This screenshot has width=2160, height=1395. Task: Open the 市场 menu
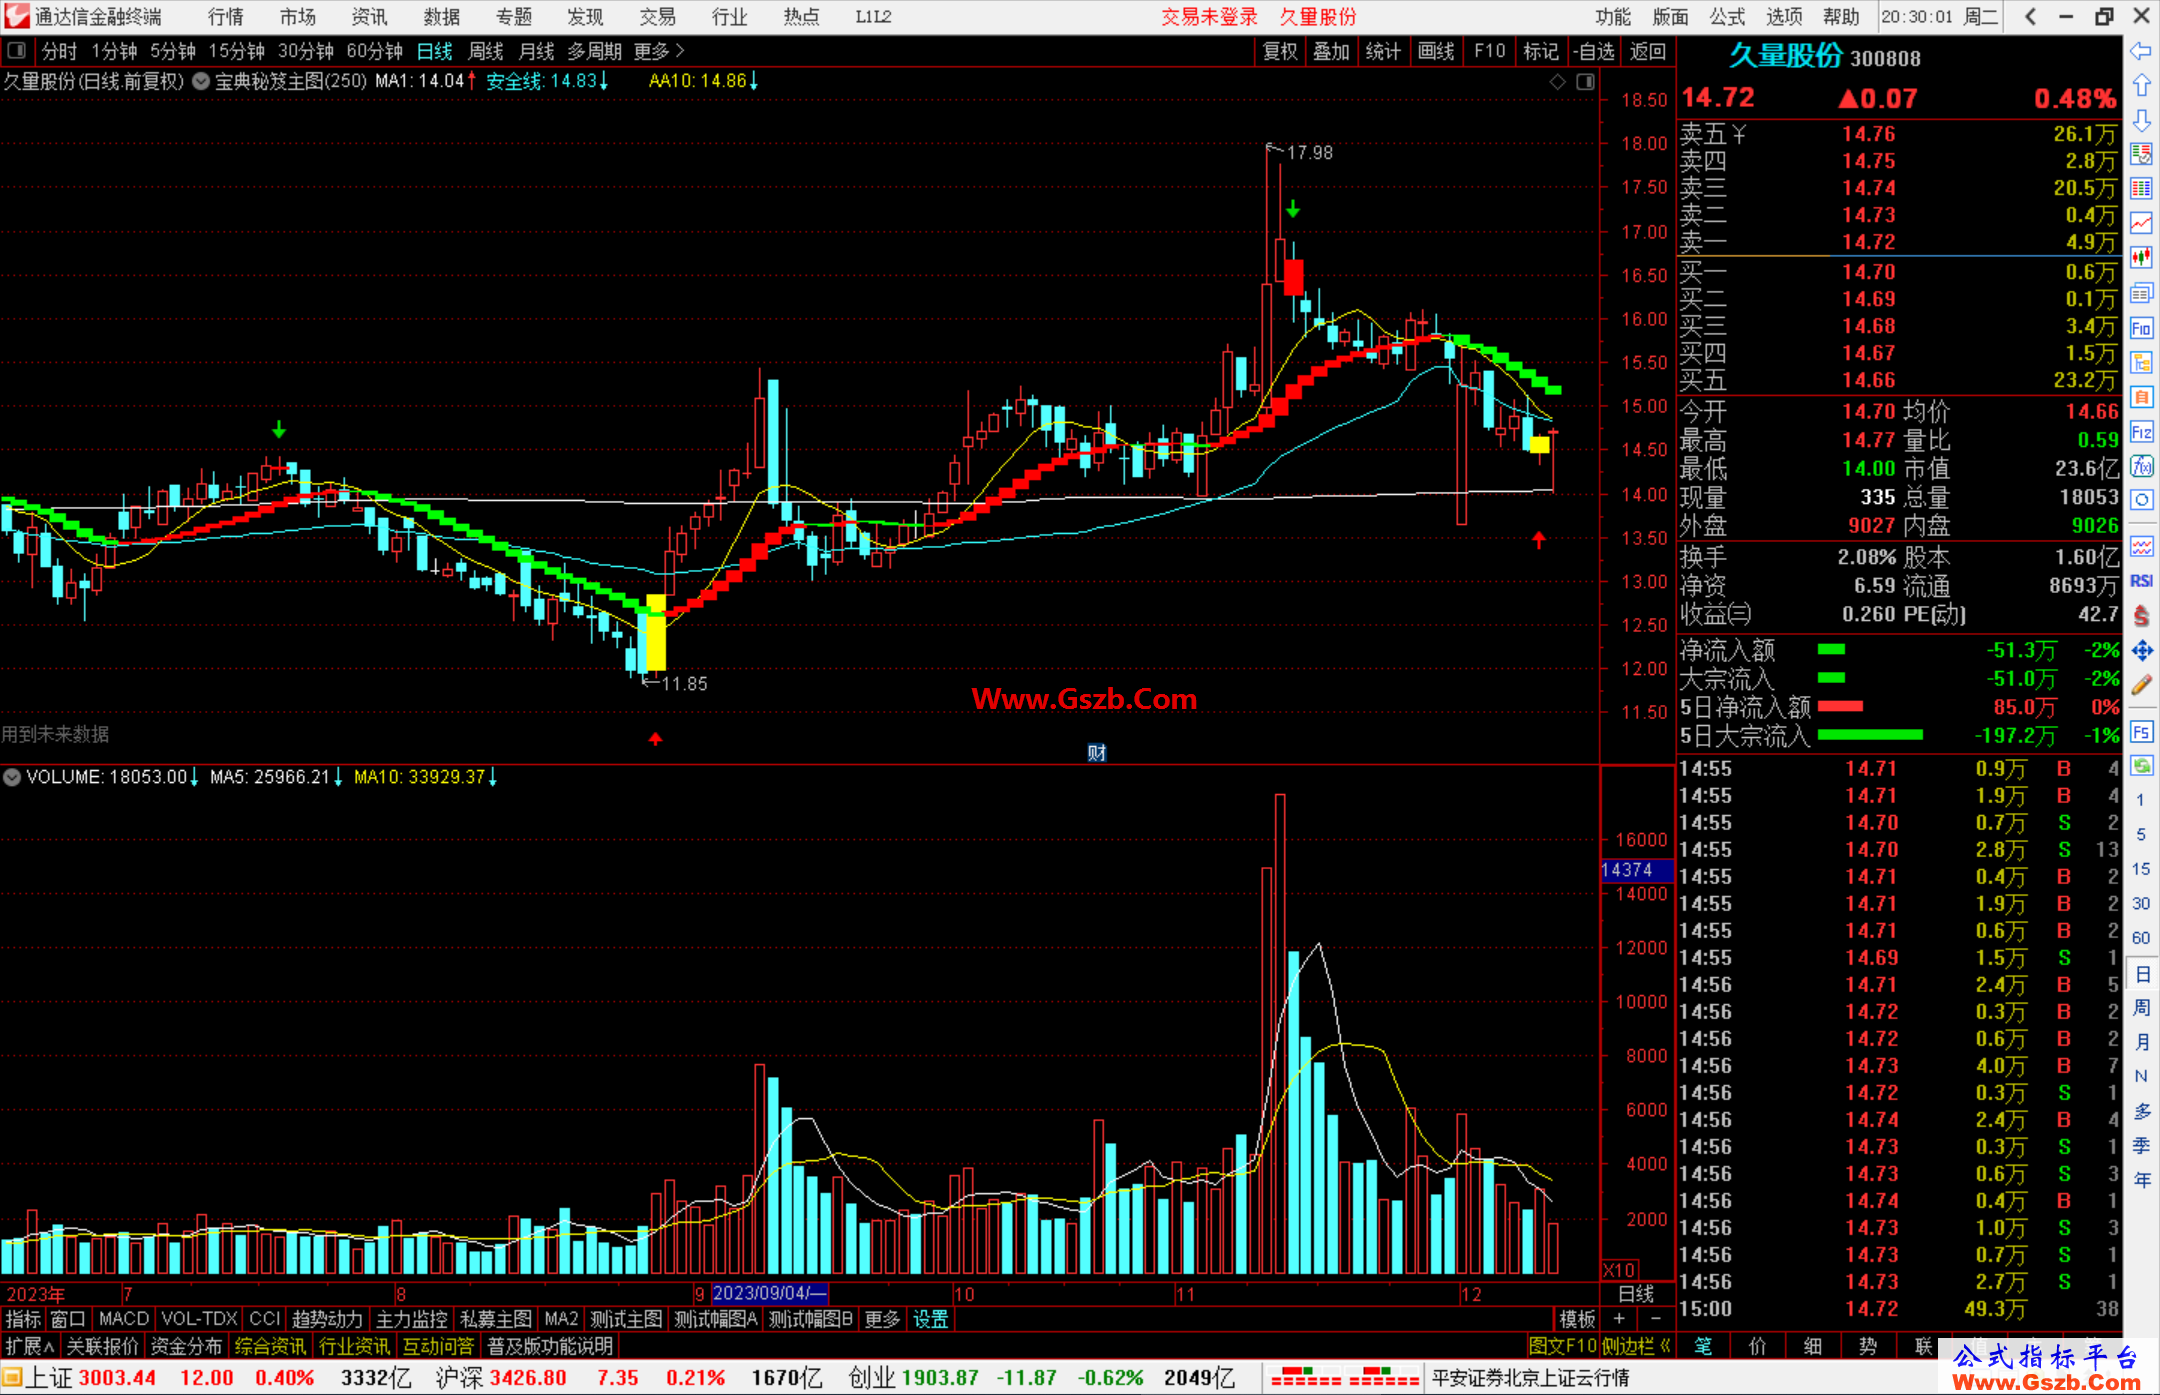[298, 16]
